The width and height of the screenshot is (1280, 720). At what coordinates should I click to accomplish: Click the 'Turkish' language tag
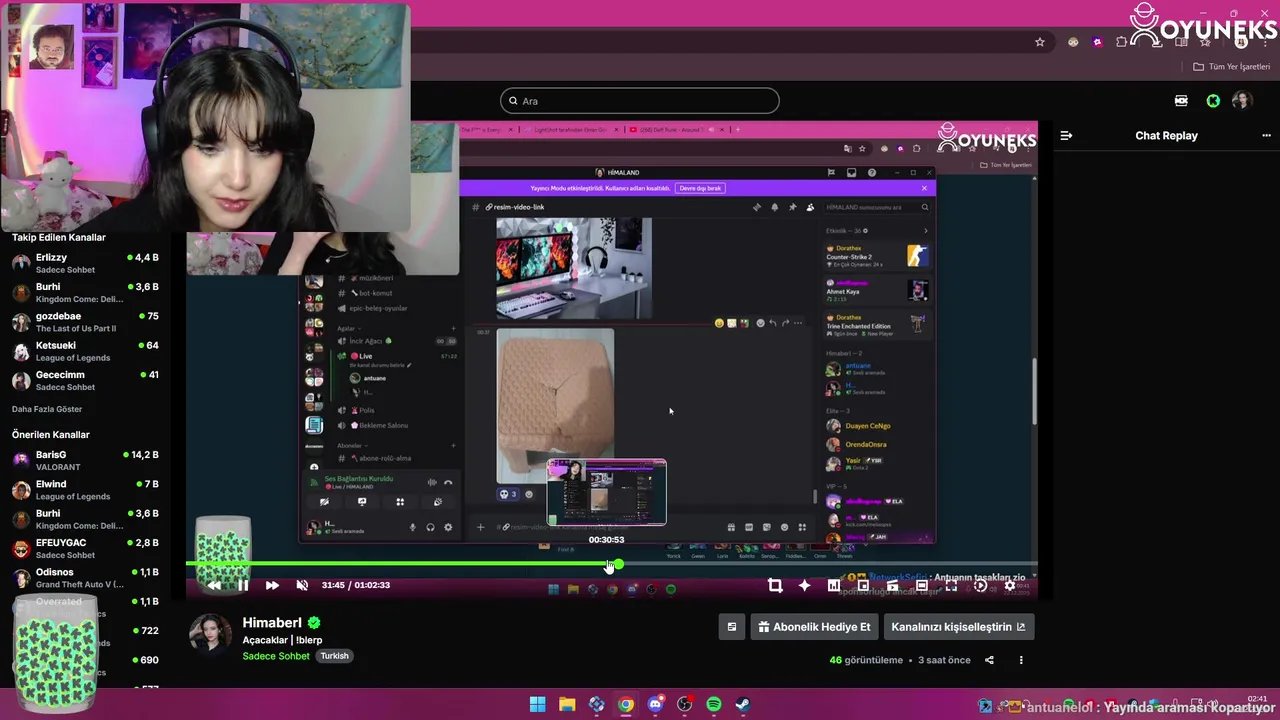tap(334, 656)
